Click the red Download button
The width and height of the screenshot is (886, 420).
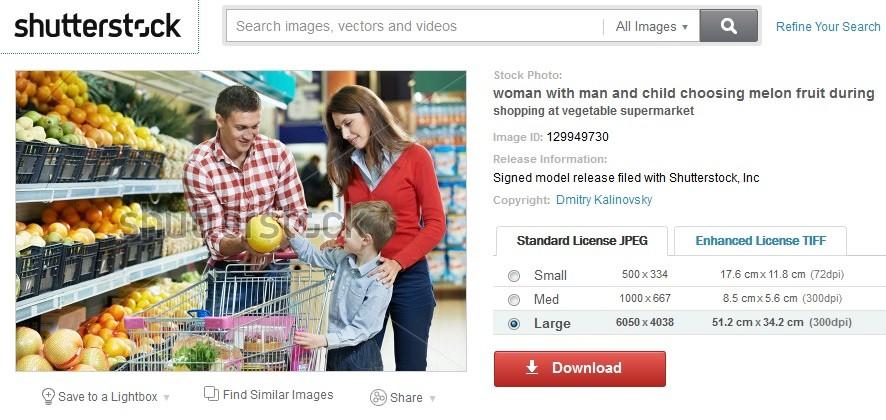[x=580, y=369]
